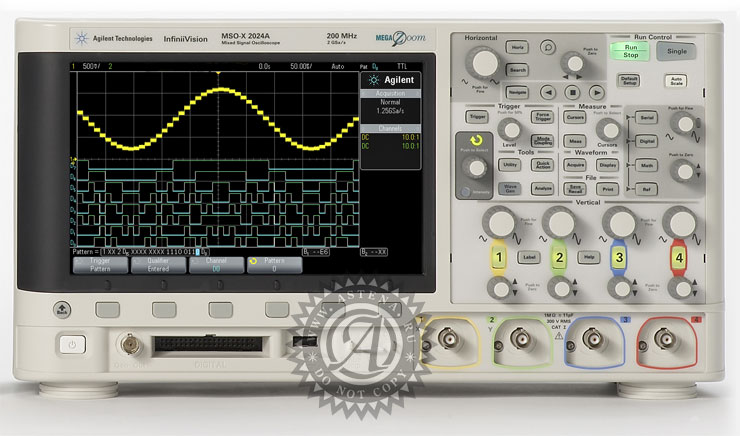
Task: Click the navigate stop square key
Action: pyautogui.click(x=572, y=92)
